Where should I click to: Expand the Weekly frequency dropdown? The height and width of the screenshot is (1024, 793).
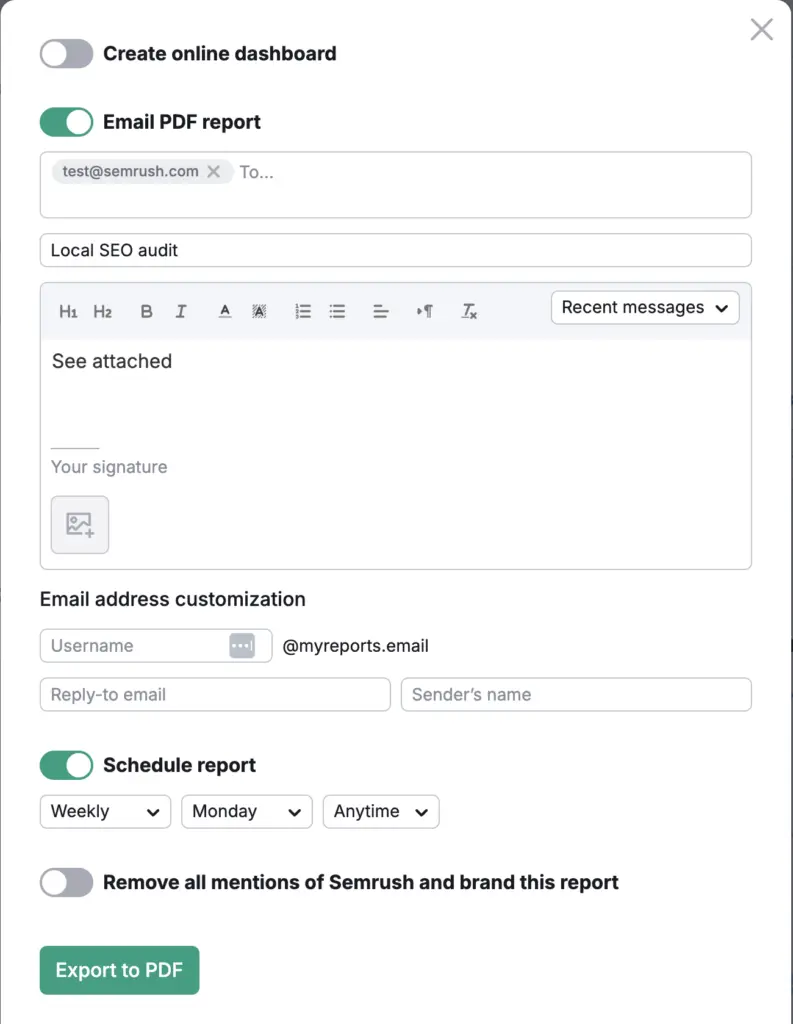105,812
